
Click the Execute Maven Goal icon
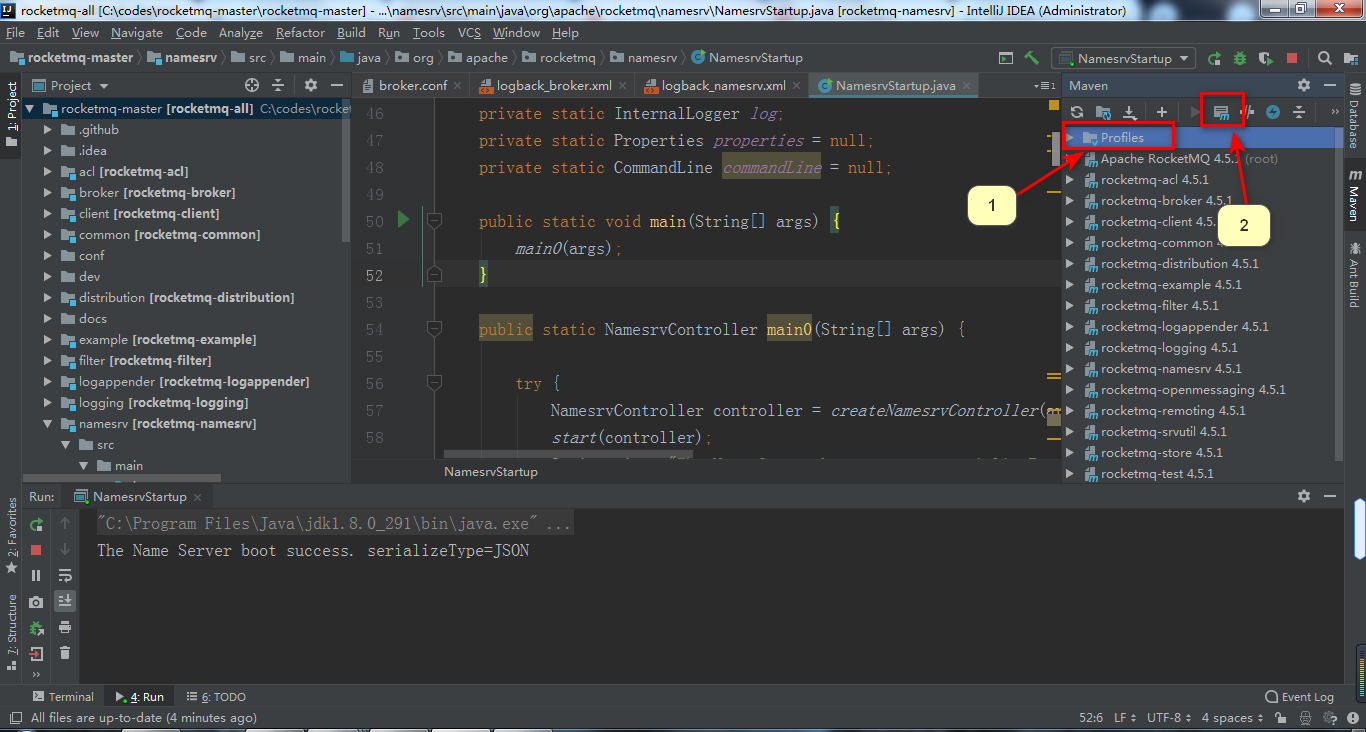(1221, 112)
